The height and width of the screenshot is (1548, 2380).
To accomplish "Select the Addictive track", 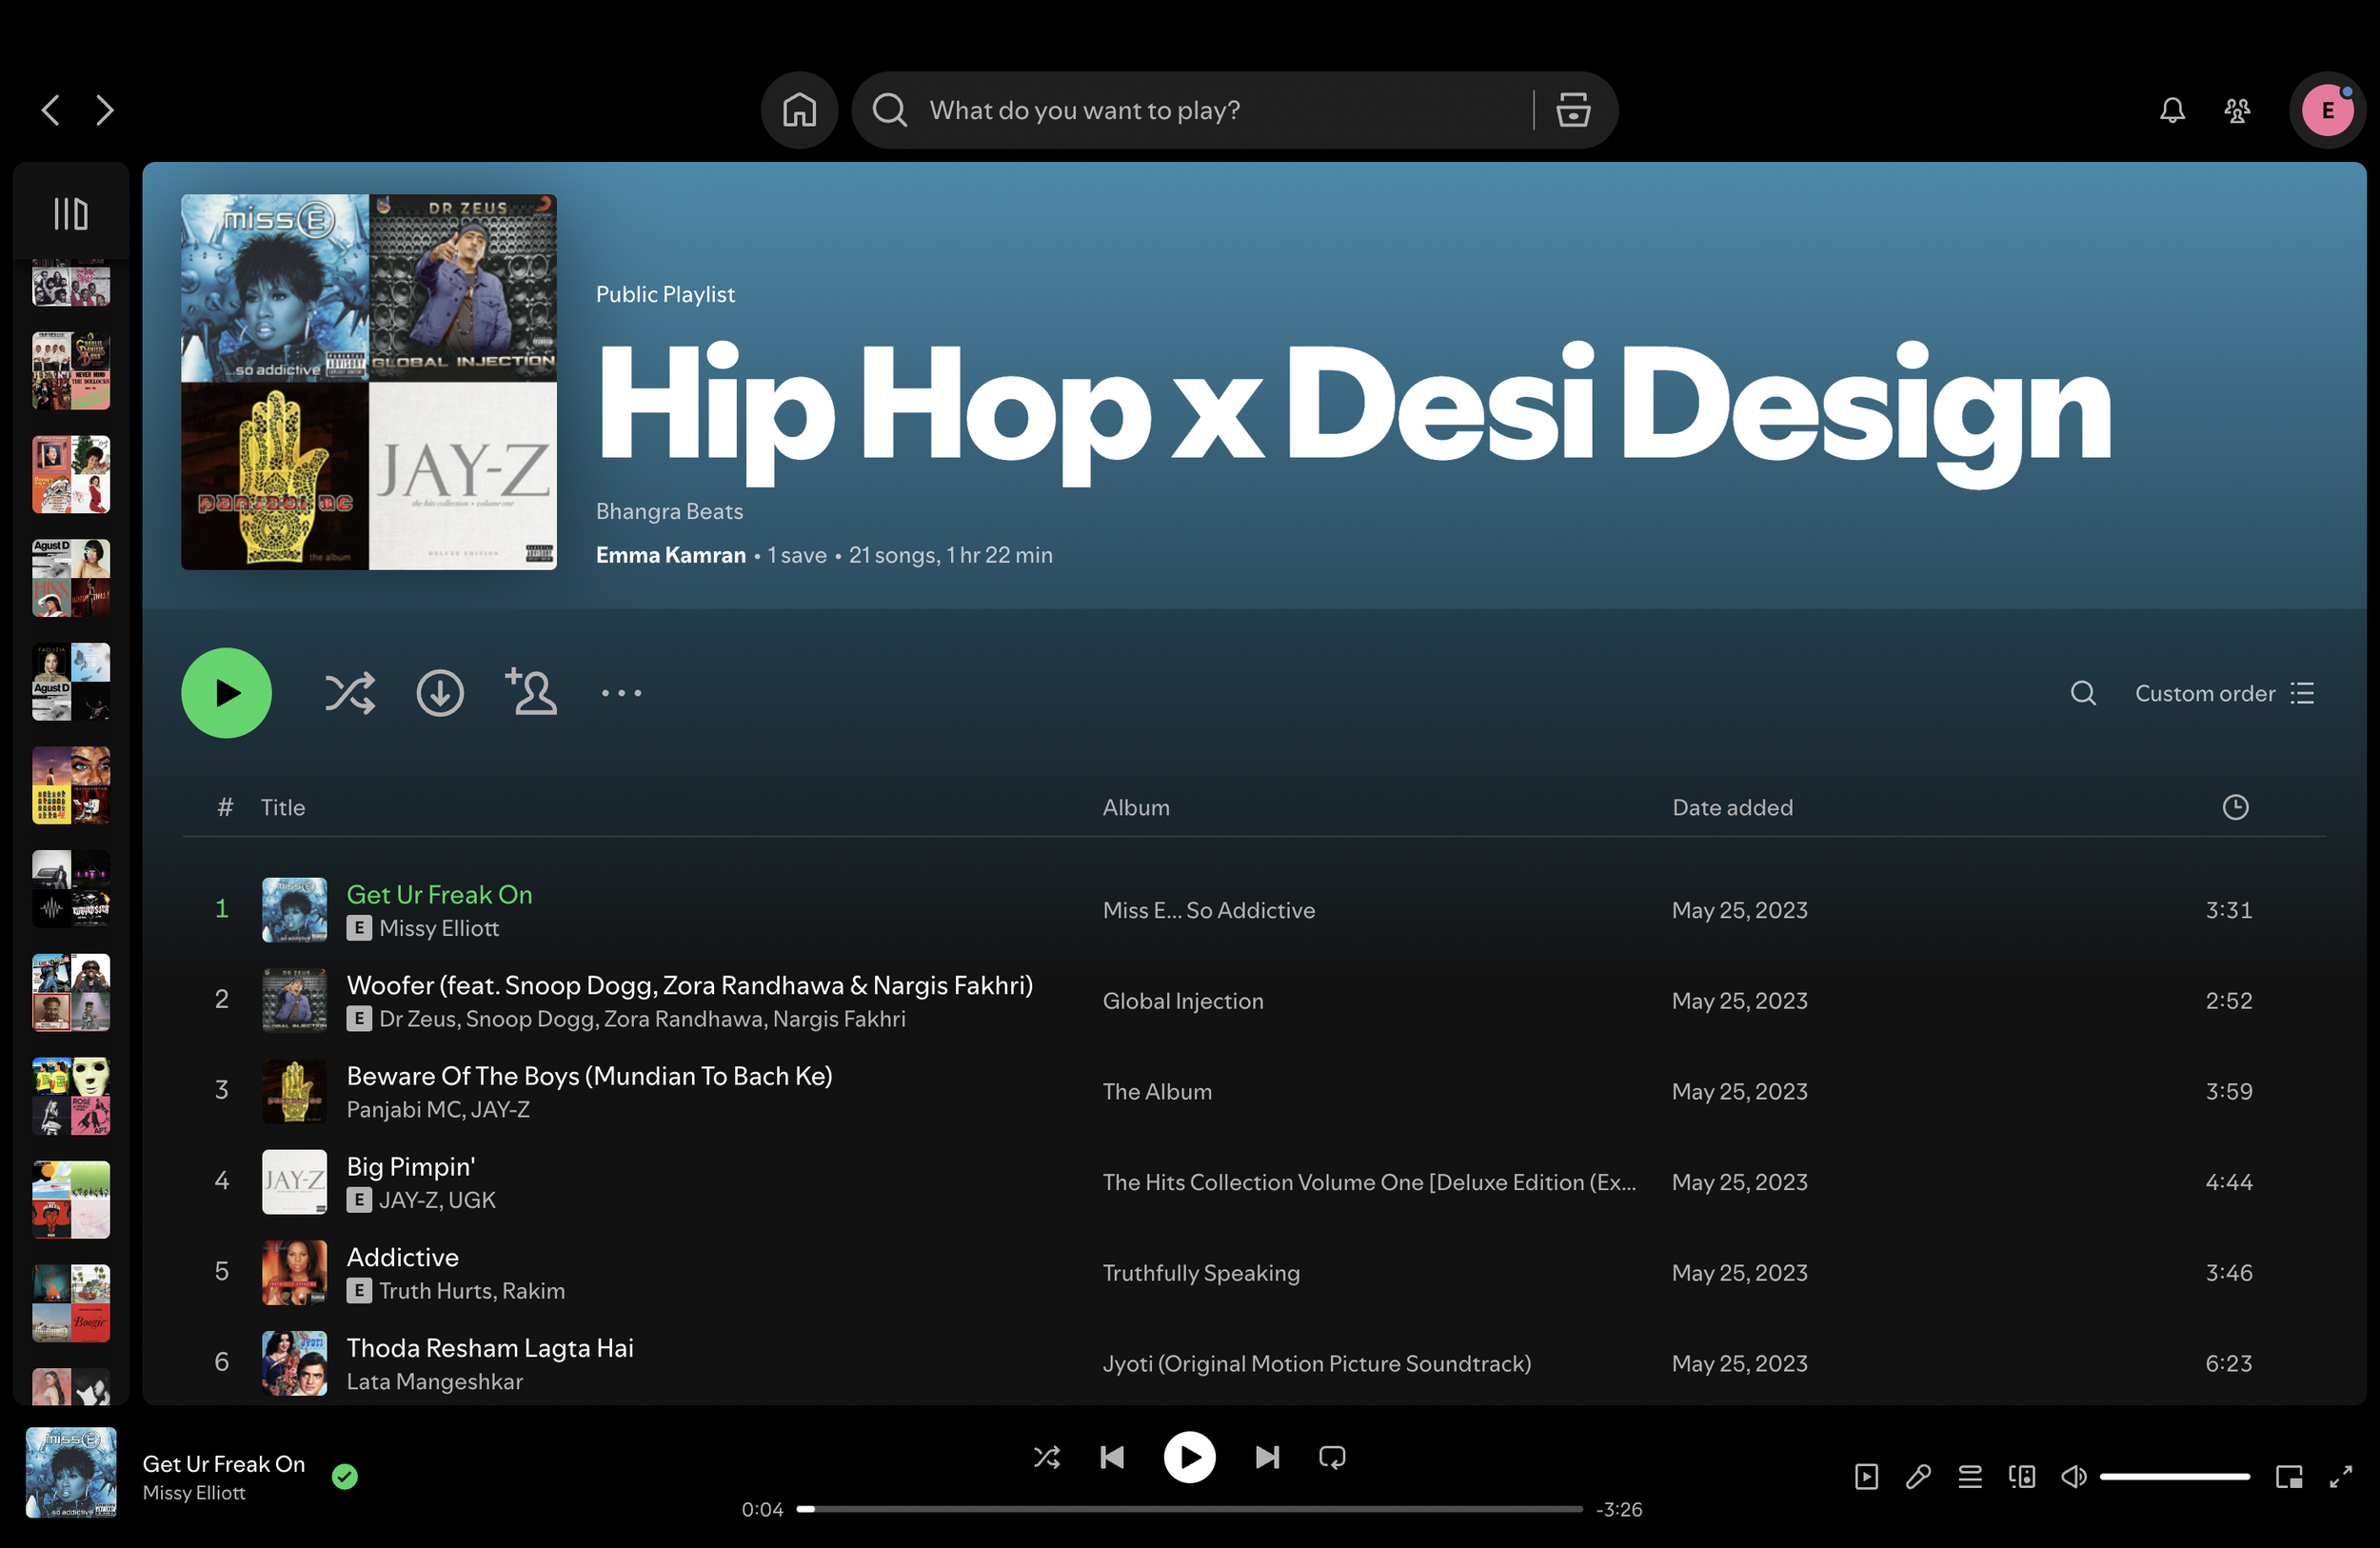I will (402, 1257).
